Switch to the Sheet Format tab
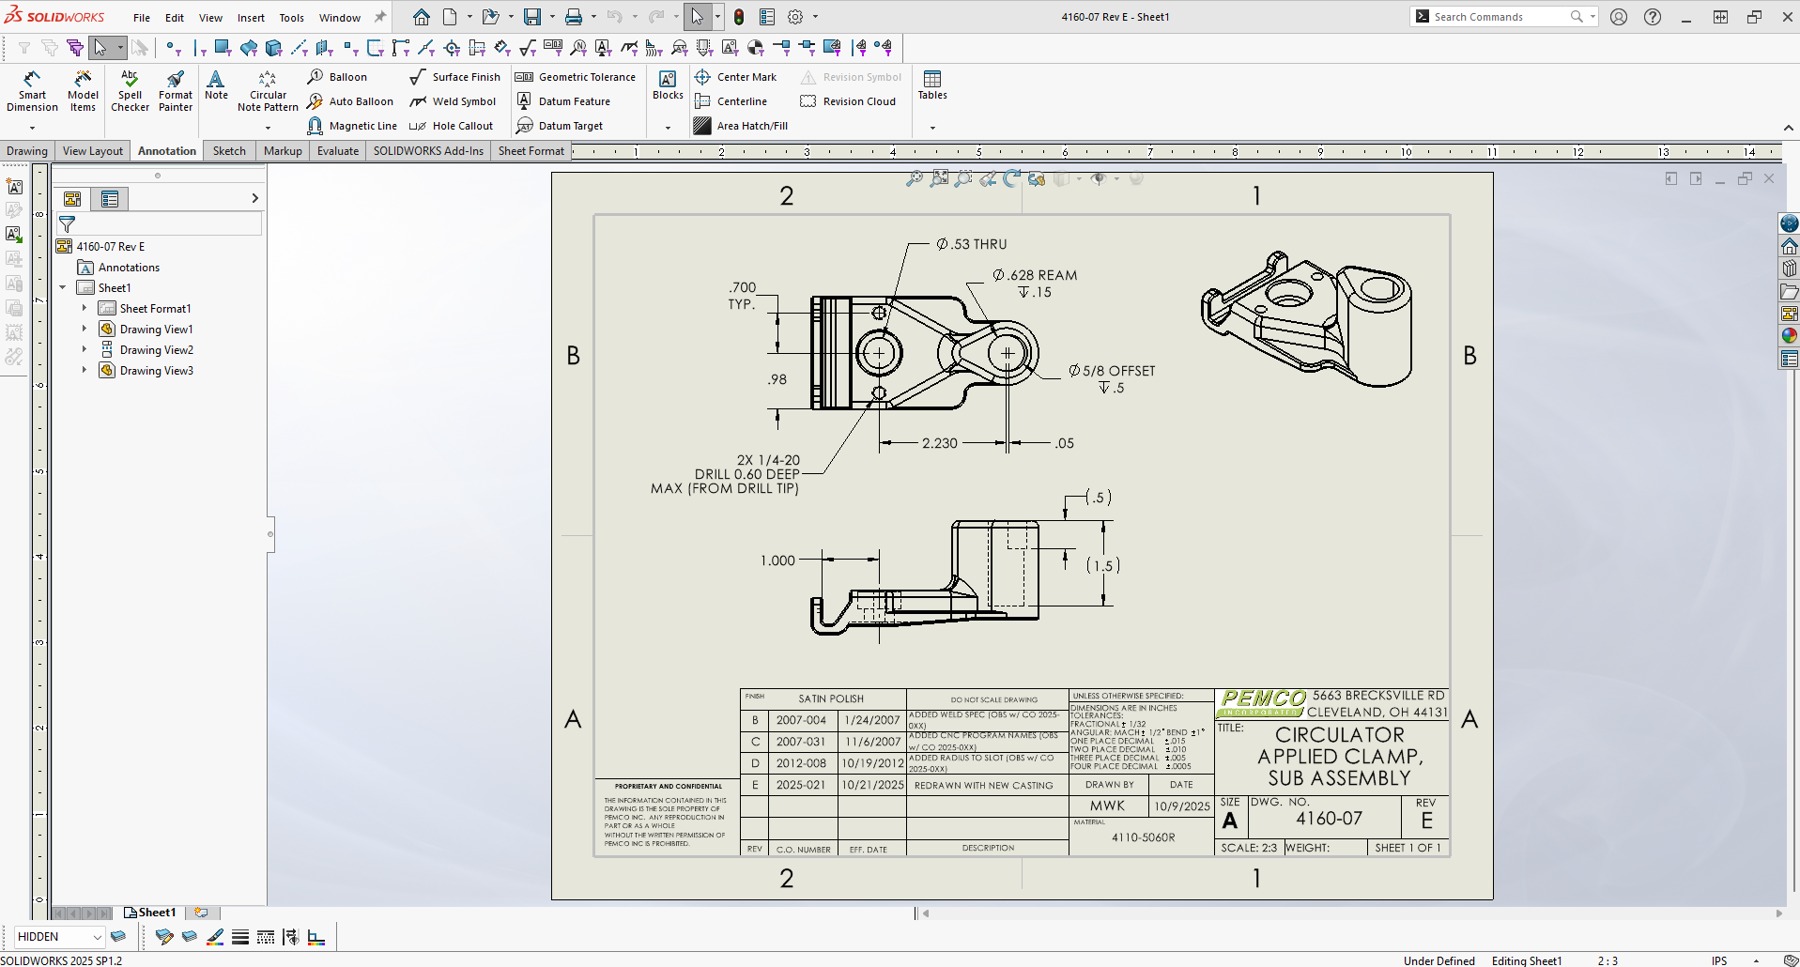The image size is (1800, 967). 531,151
